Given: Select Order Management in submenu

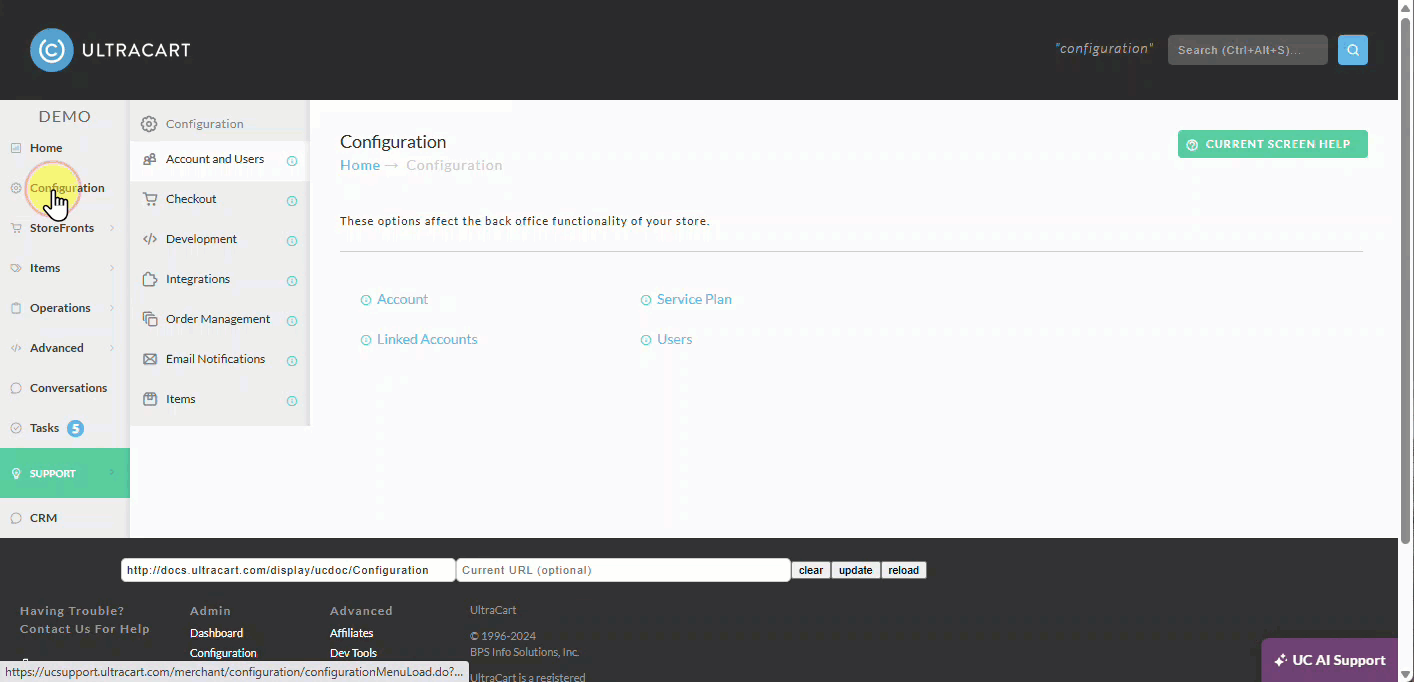Looking at the screenshot, I should click(219, 319).
